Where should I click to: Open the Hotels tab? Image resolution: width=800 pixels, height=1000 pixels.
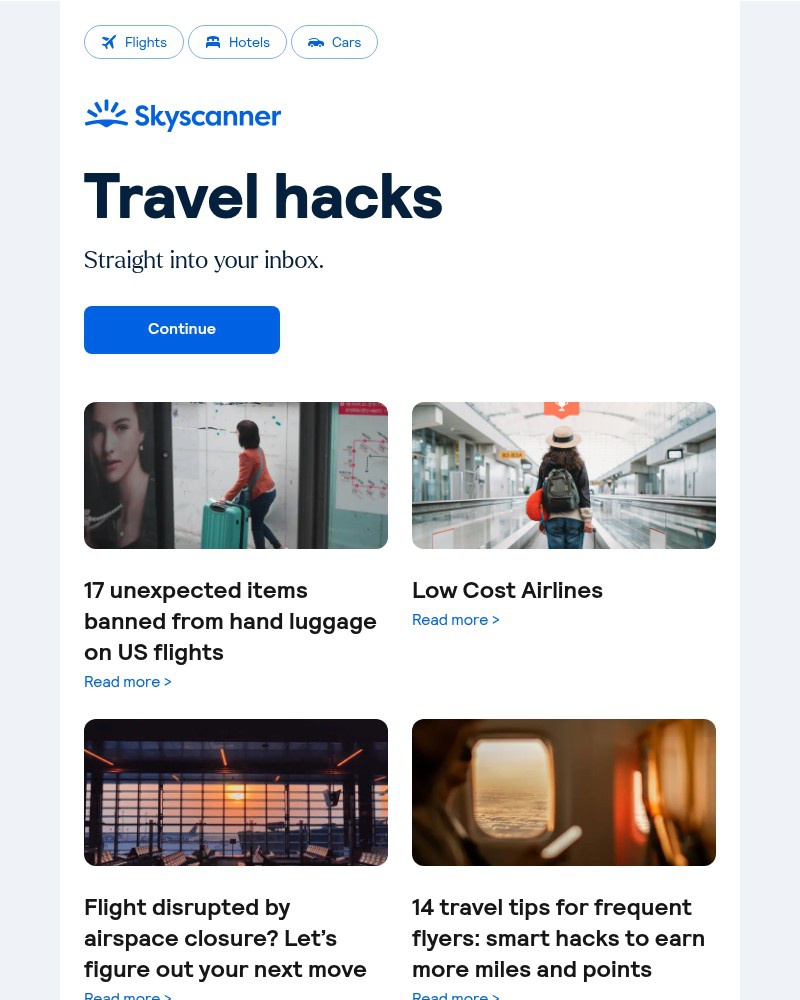pyautogui.click(x=237, y=42)
